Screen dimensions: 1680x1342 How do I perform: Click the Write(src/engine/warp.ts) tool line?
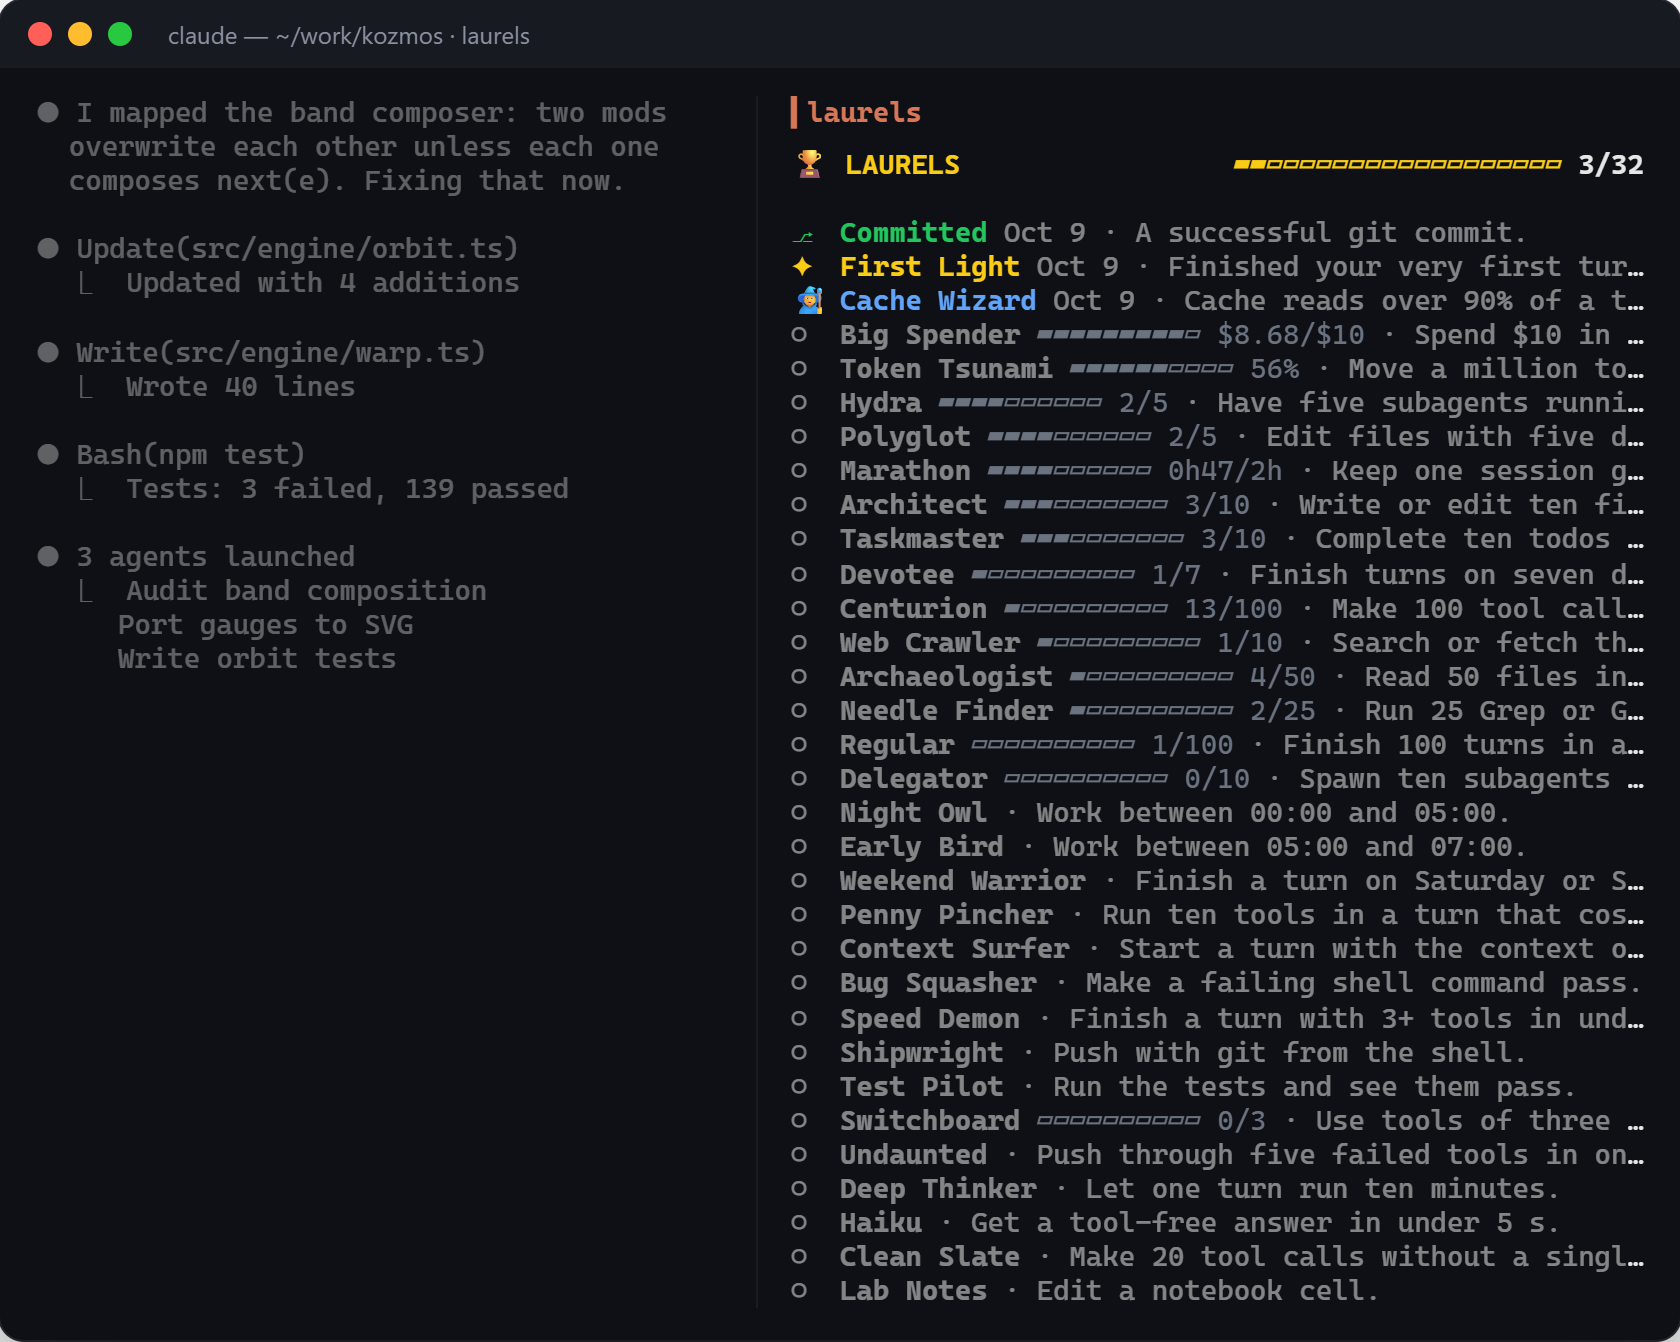281,352
